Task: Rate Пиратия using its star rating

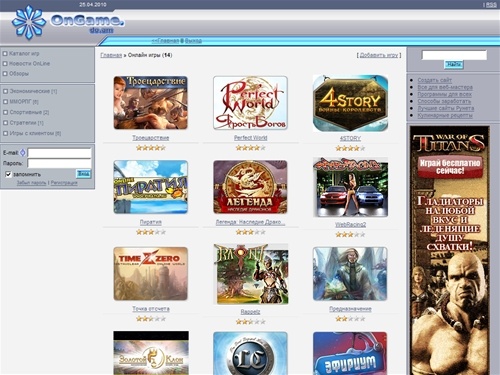Action: (151, 232)
